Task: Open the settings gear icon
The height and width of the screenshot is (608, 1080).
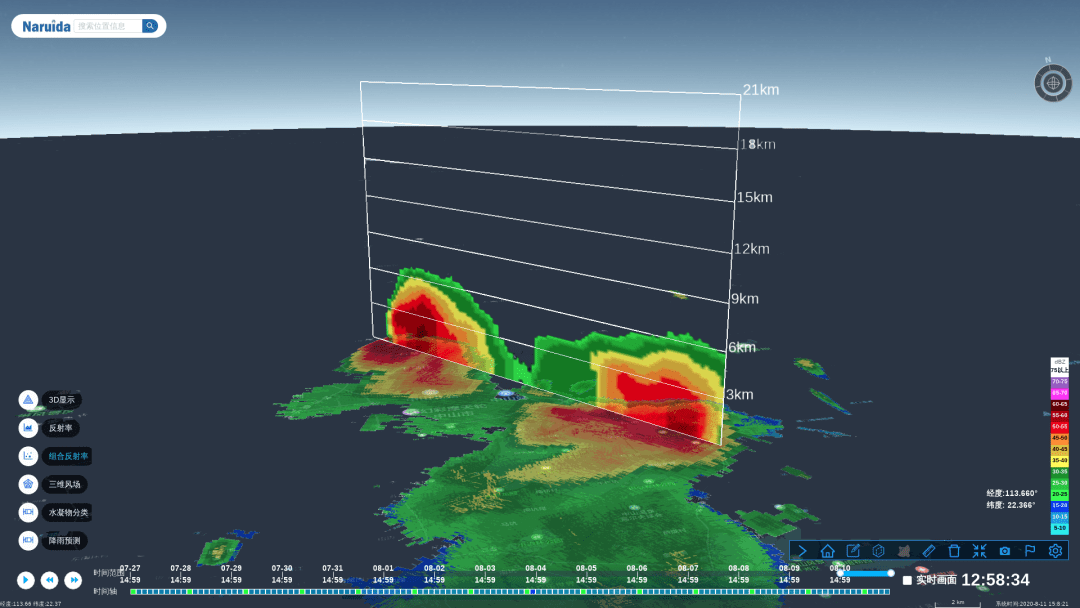Action: 1055,550
